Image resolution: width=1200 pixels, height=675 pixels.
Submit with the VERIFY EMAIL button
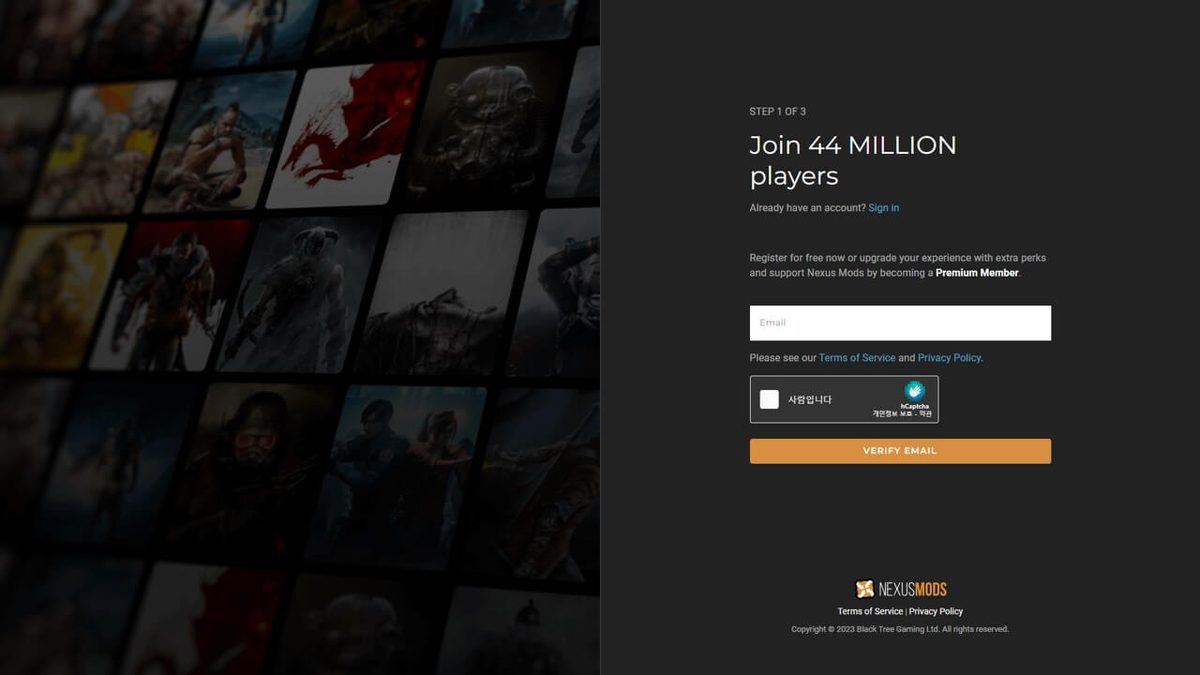[x=900, y=451]
